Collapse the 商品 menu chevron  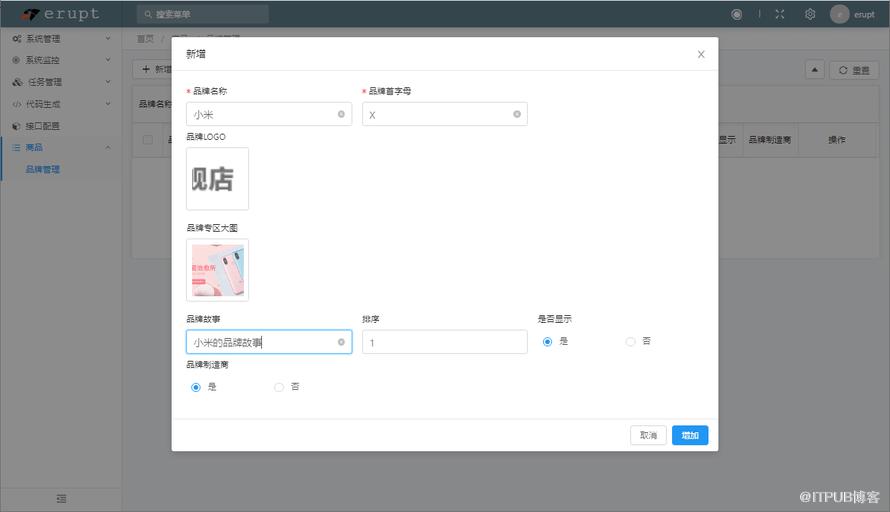coord(108,148)
